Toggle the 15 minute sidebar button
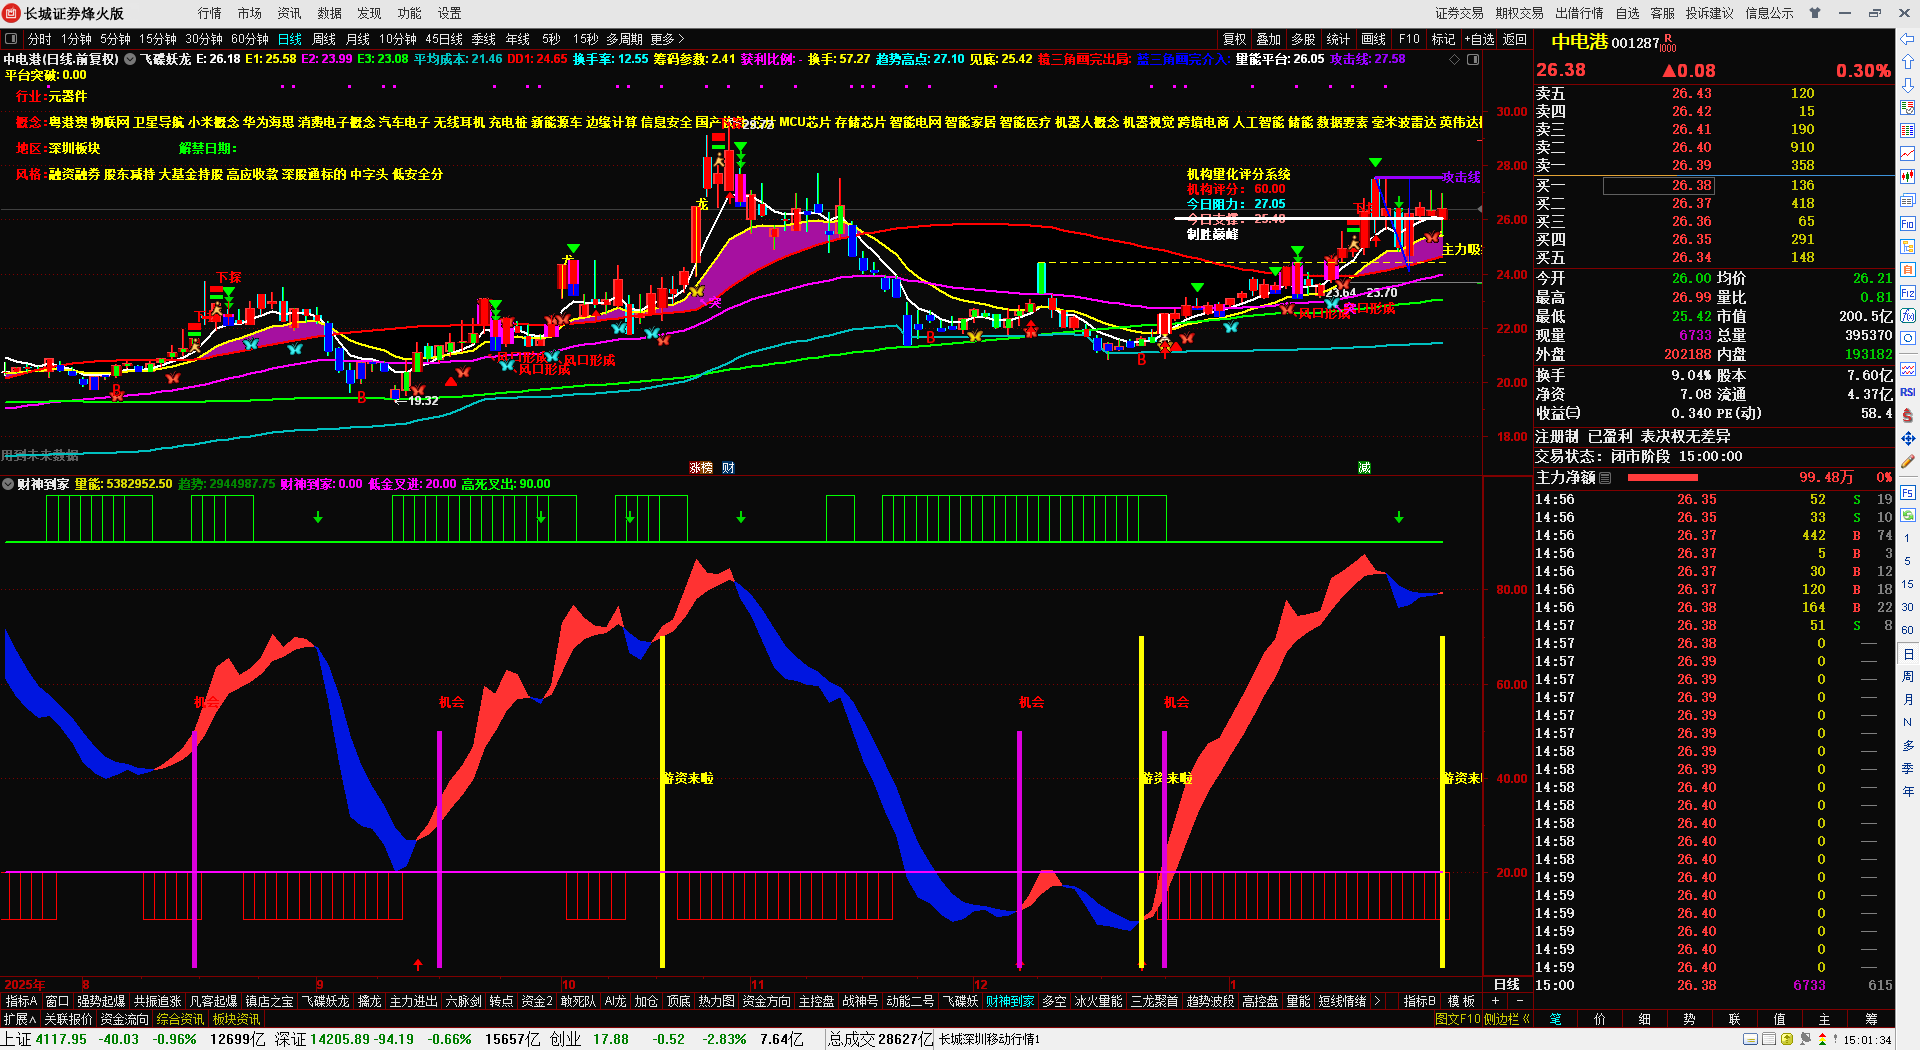Image resolution: width=1920 pixels, height=1050 pixels. pyautogui.click(x=1908, y=584)
